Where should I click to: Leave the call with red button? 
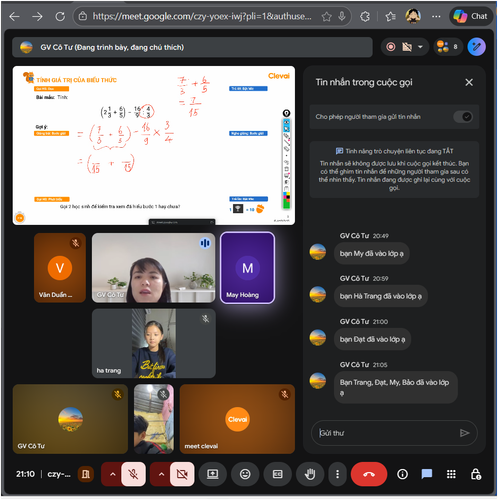369,474
